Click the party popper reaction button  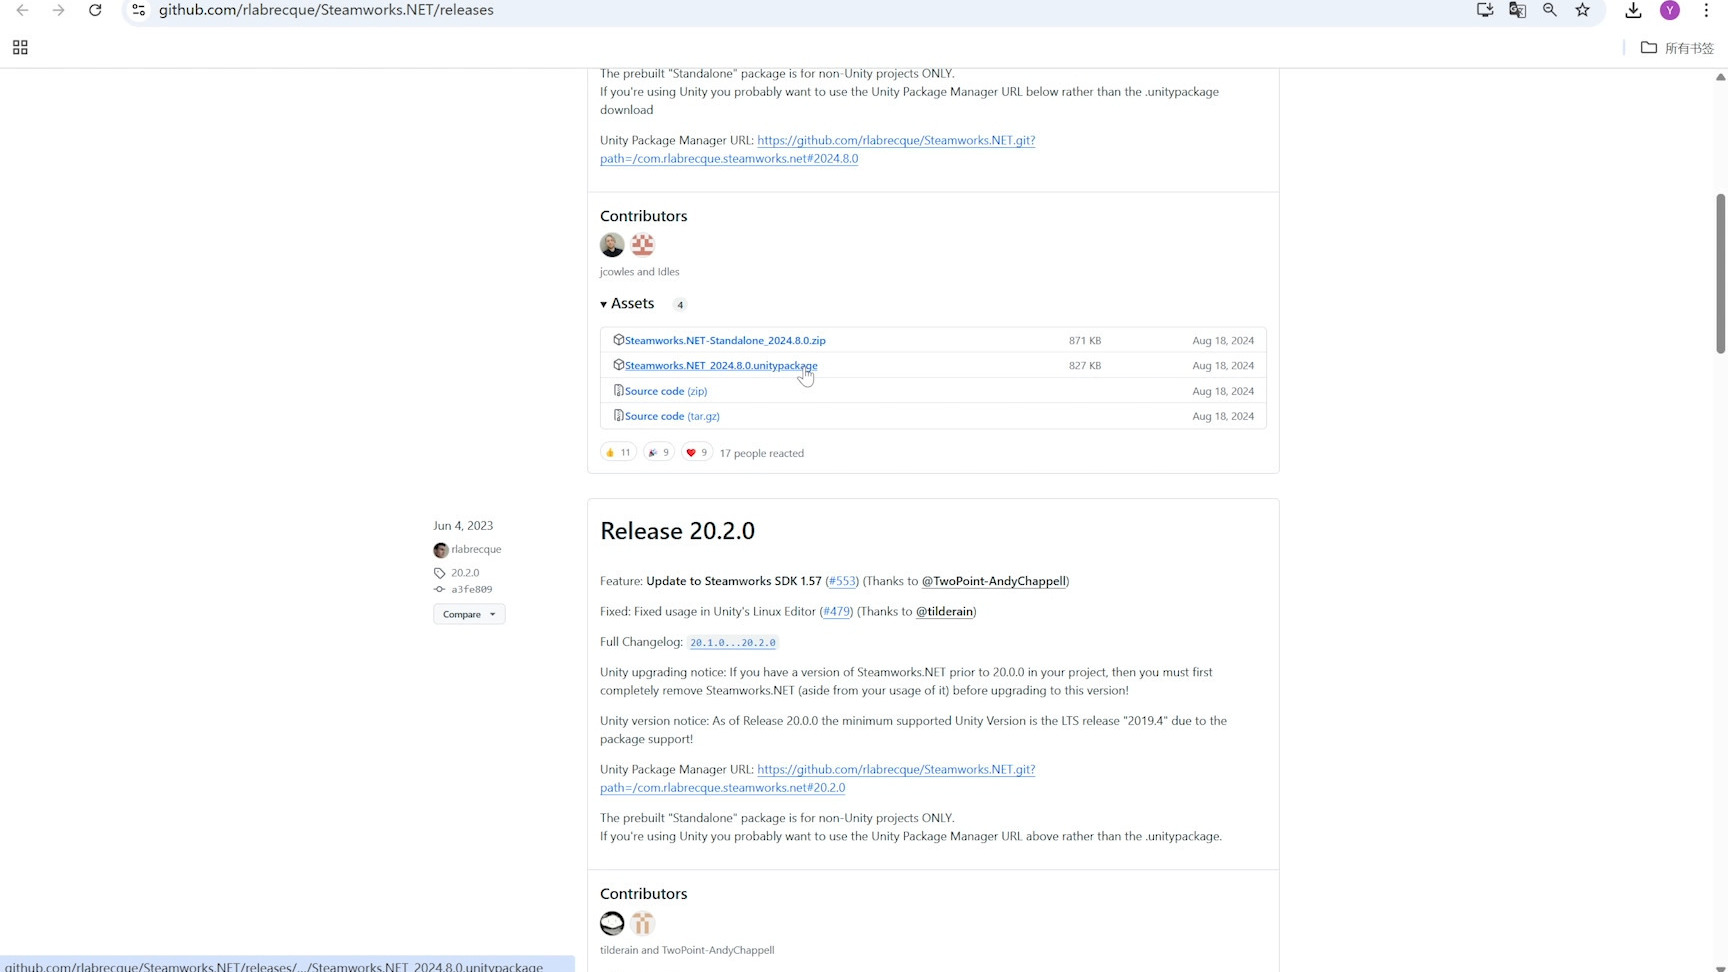point(658,453)
